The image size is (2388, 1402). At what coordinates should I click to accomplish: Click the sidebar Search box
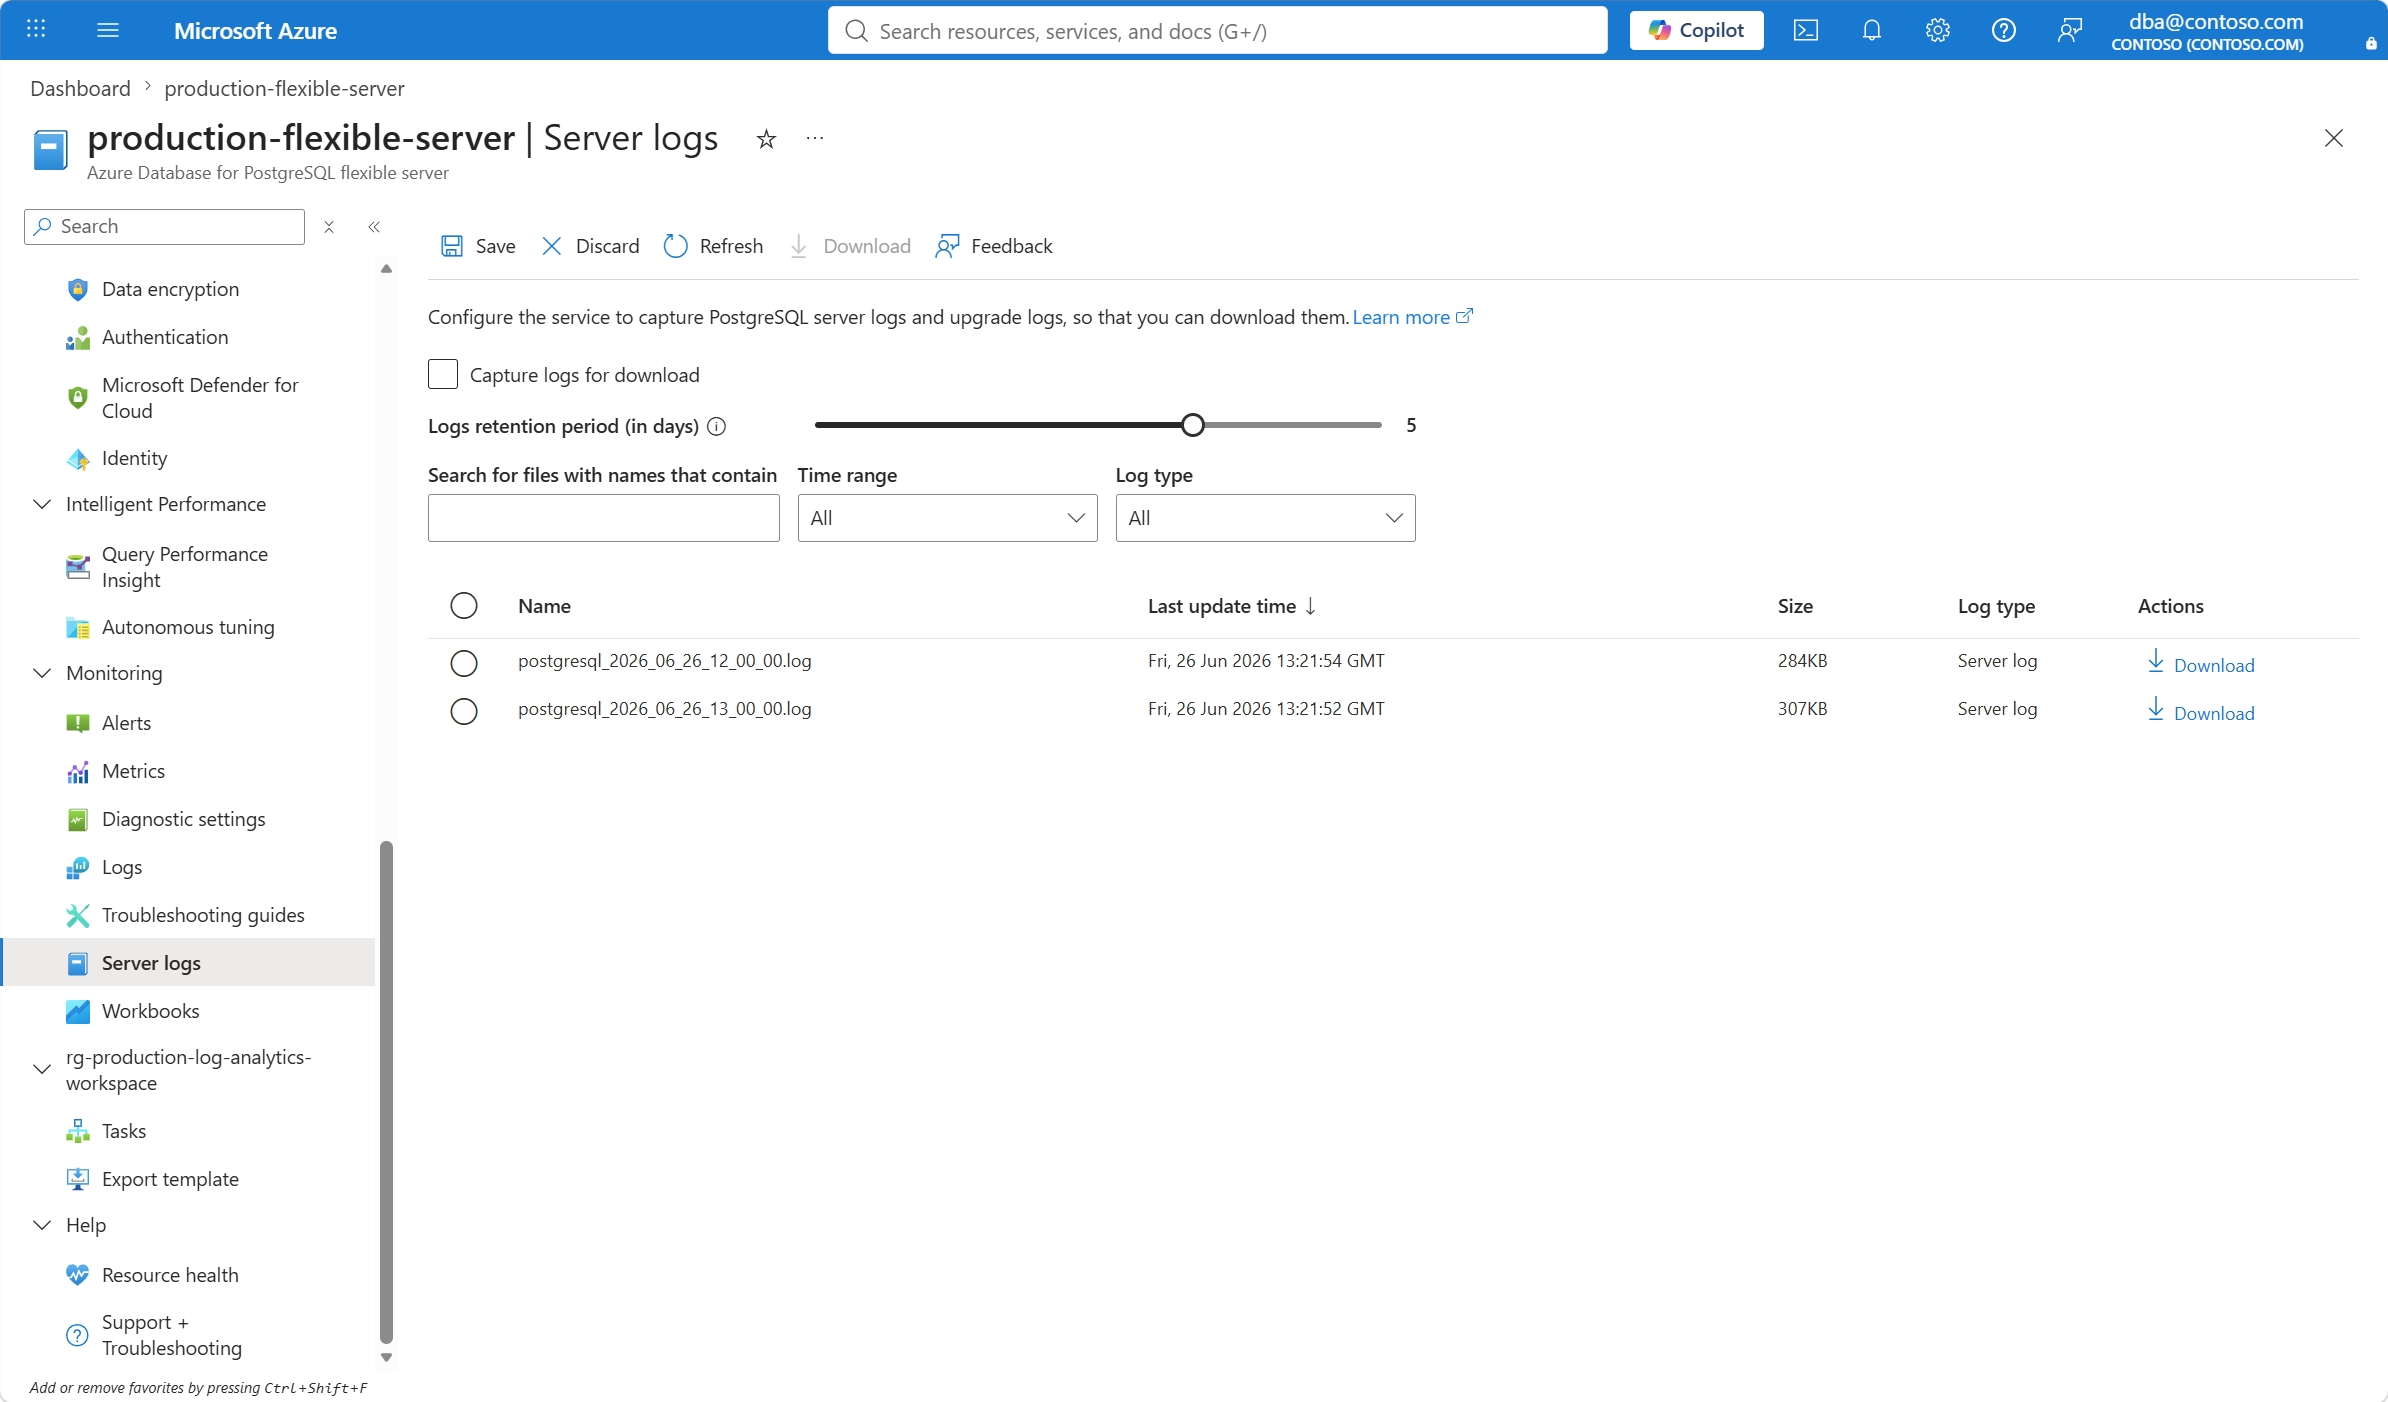pos(165,227)
